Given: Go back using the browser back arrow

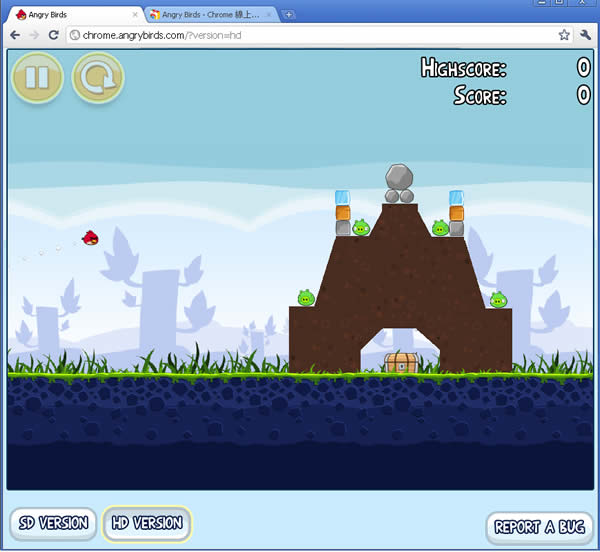Looking at the screenshot, I should click(15, 35).
